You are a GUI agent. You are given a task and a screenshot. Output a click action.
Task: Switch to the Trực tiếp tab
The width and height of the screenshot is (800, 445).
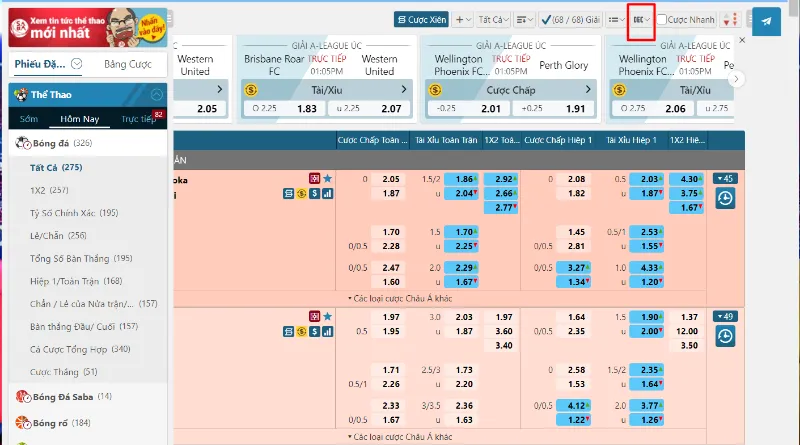tap(138, 119)
